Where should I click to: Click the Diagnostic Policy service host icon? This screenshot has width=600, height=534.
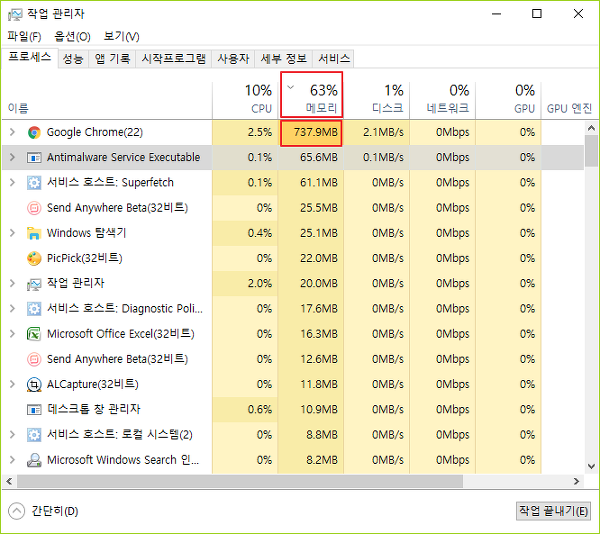coord(34,309)
